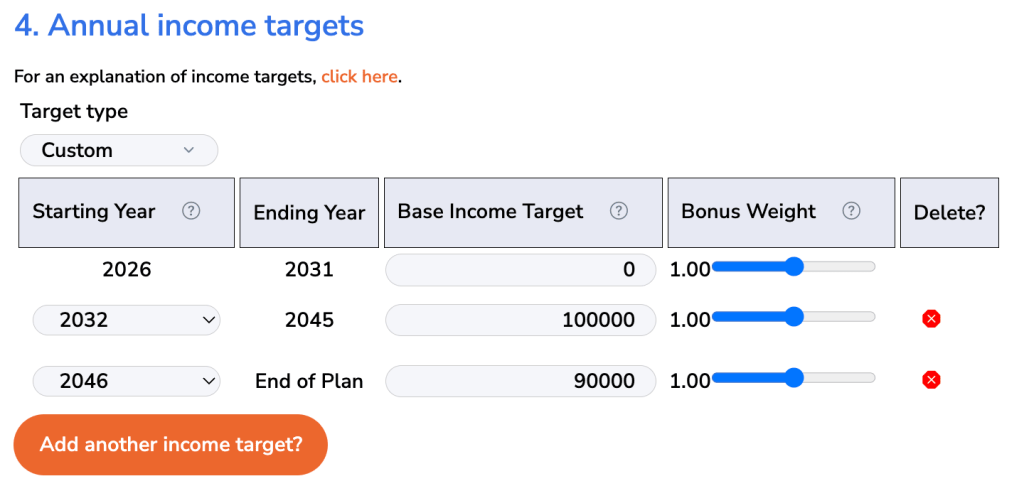Click the Bonus Weight help question icon
Viewport: 1024px width, 486px height.
point(851,211)
